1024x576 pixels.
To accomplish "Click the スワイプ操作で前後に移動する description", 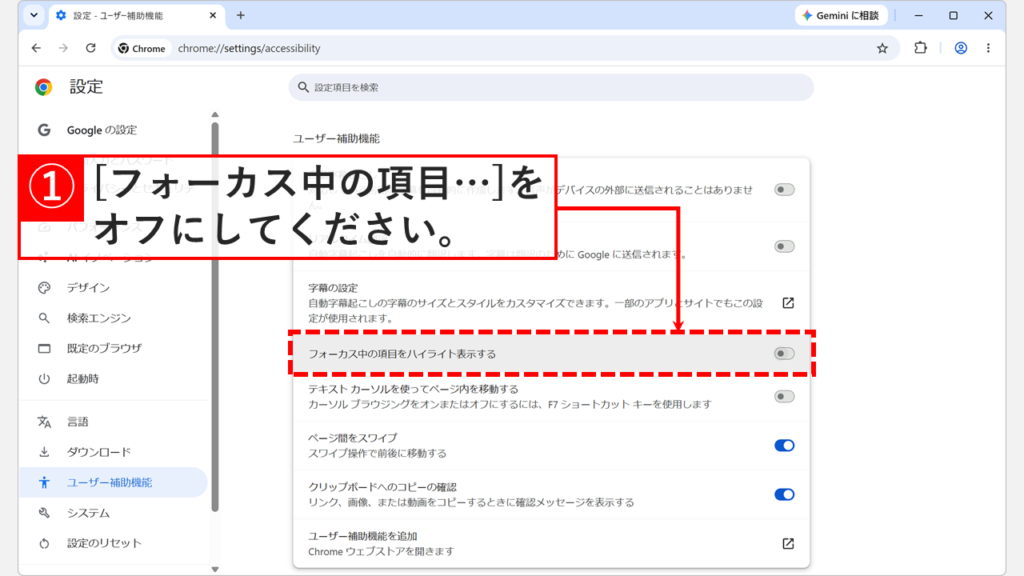I will [377, 453].
